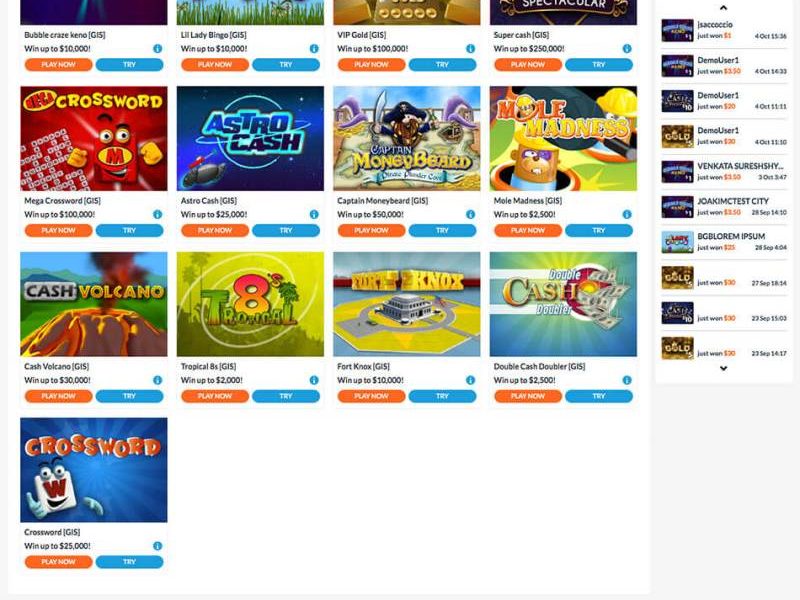800x600 pixels.
Task: Open jsaccoccio winner entry thumbnail
Action: [x=678, y=31]
